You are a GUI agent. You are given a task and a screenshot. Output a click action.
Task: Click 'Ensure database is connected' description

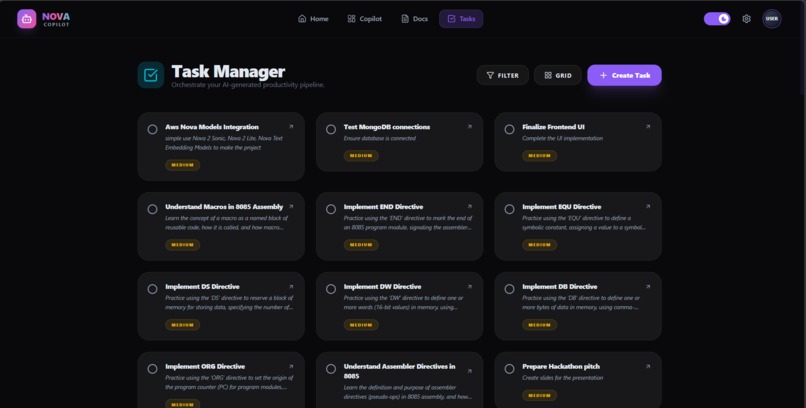tap(379, 138)
